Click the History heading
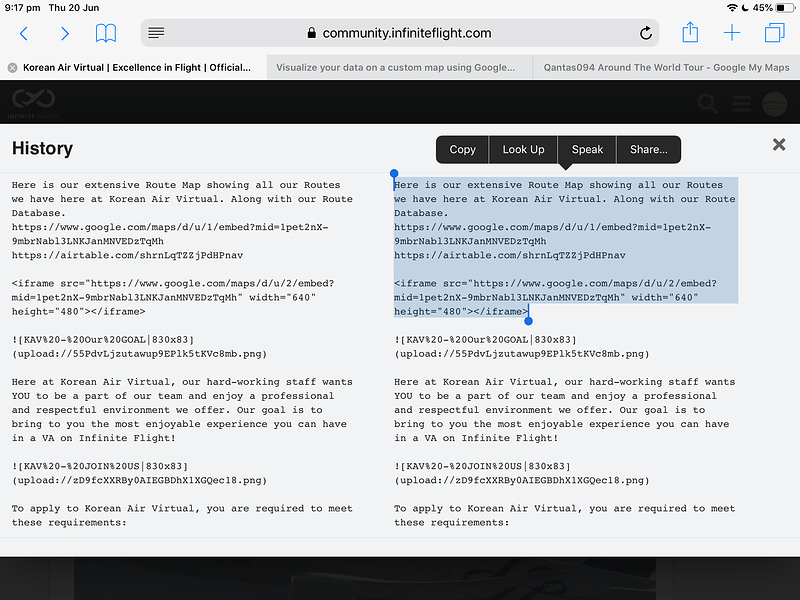The image size is (800, 600). [x=42, y=148]
